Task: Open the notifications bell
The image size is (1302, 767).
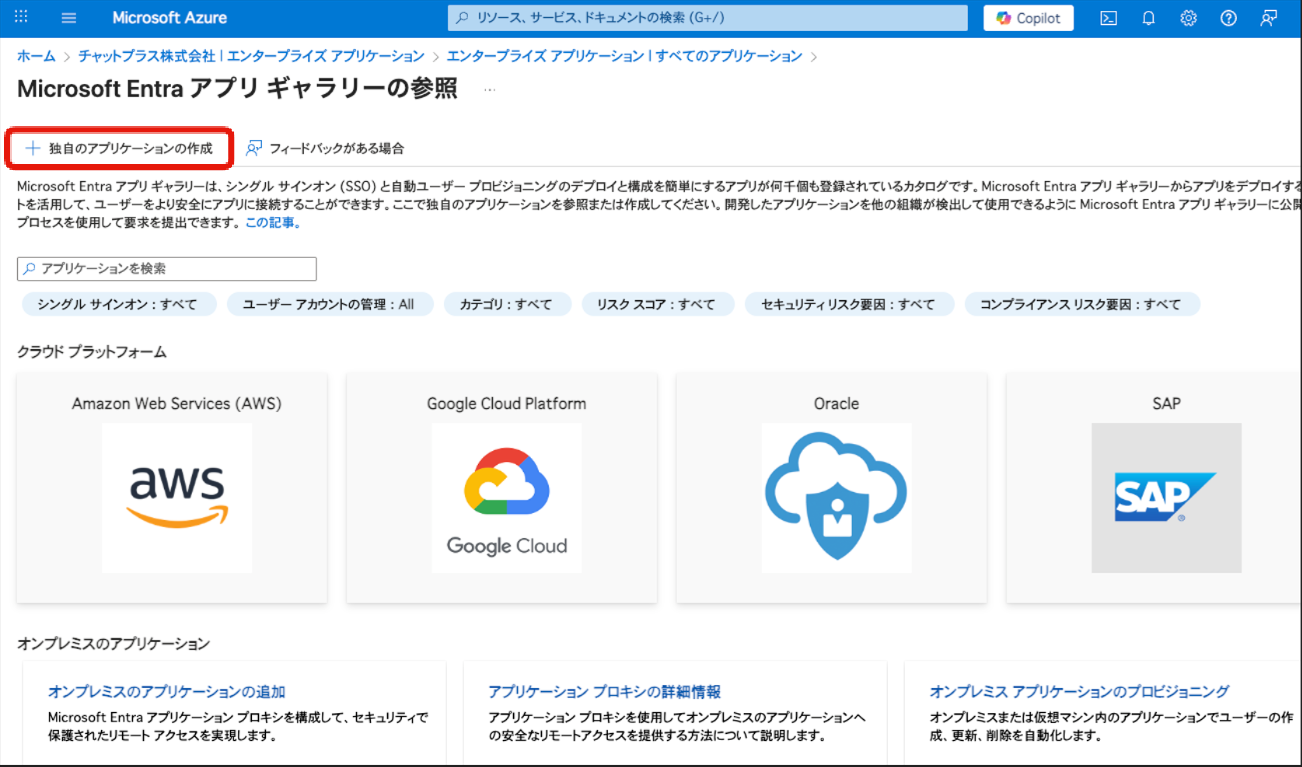Action: coord(1148,18)
